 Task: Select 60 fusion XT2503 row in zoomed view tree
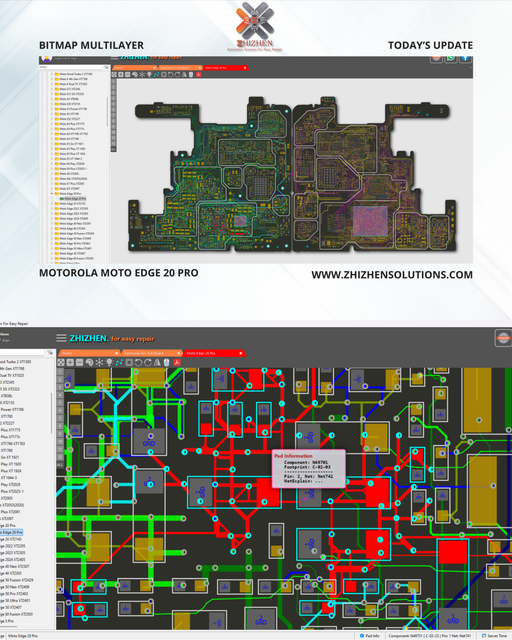[16, 614]
